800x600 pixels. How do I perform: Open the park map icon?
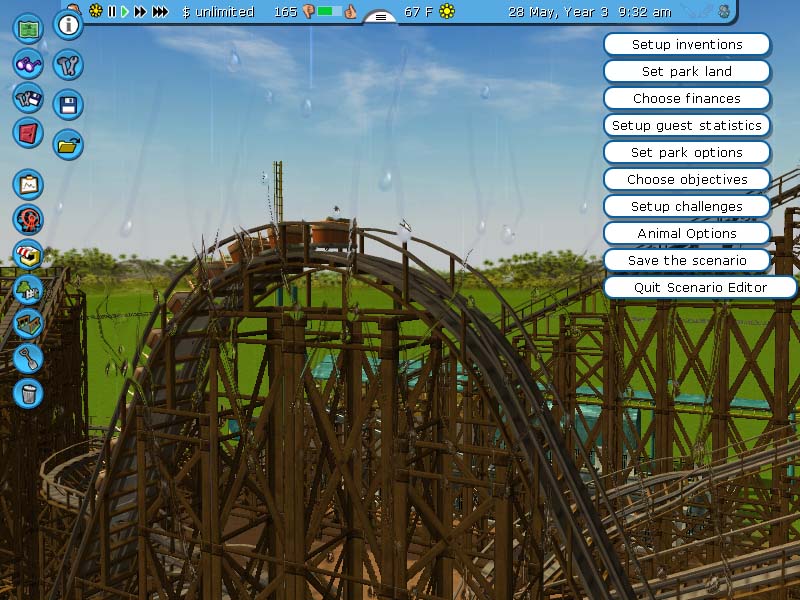[x=28, y=29]
